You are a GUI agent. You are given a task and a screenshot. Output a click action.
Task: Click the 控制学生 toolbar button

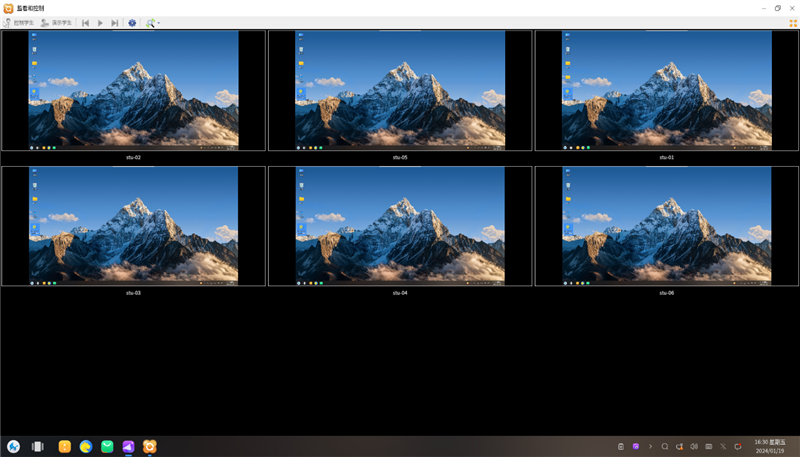click(x=19, y=23)
